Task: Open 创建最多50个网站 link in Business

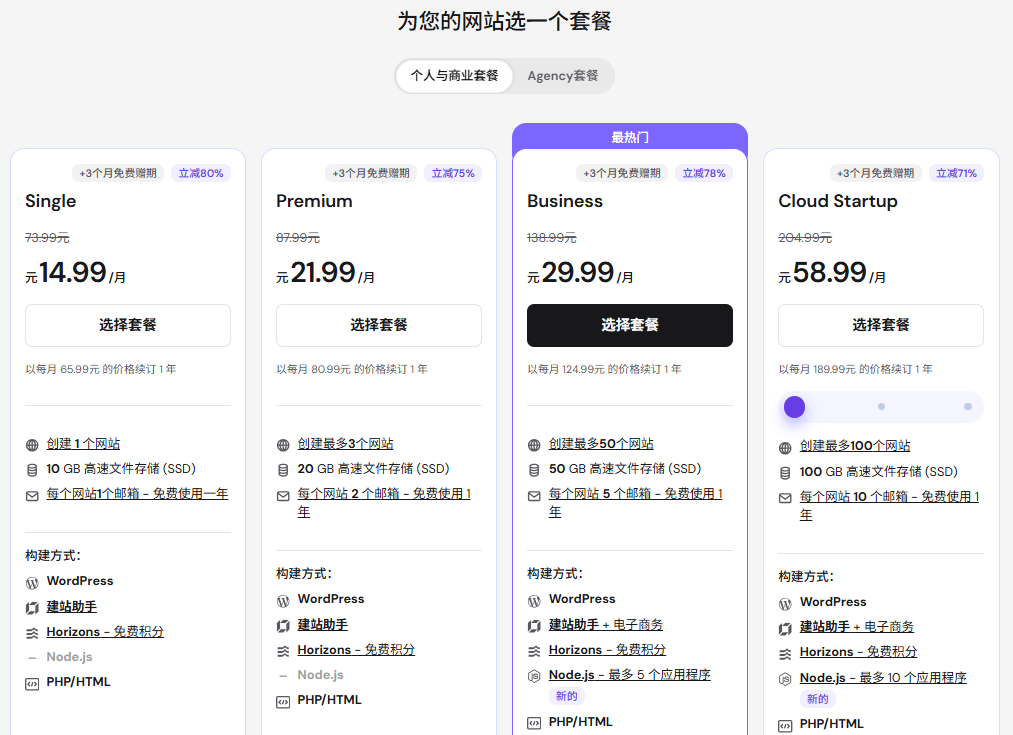Action: (x=601, y=444)
